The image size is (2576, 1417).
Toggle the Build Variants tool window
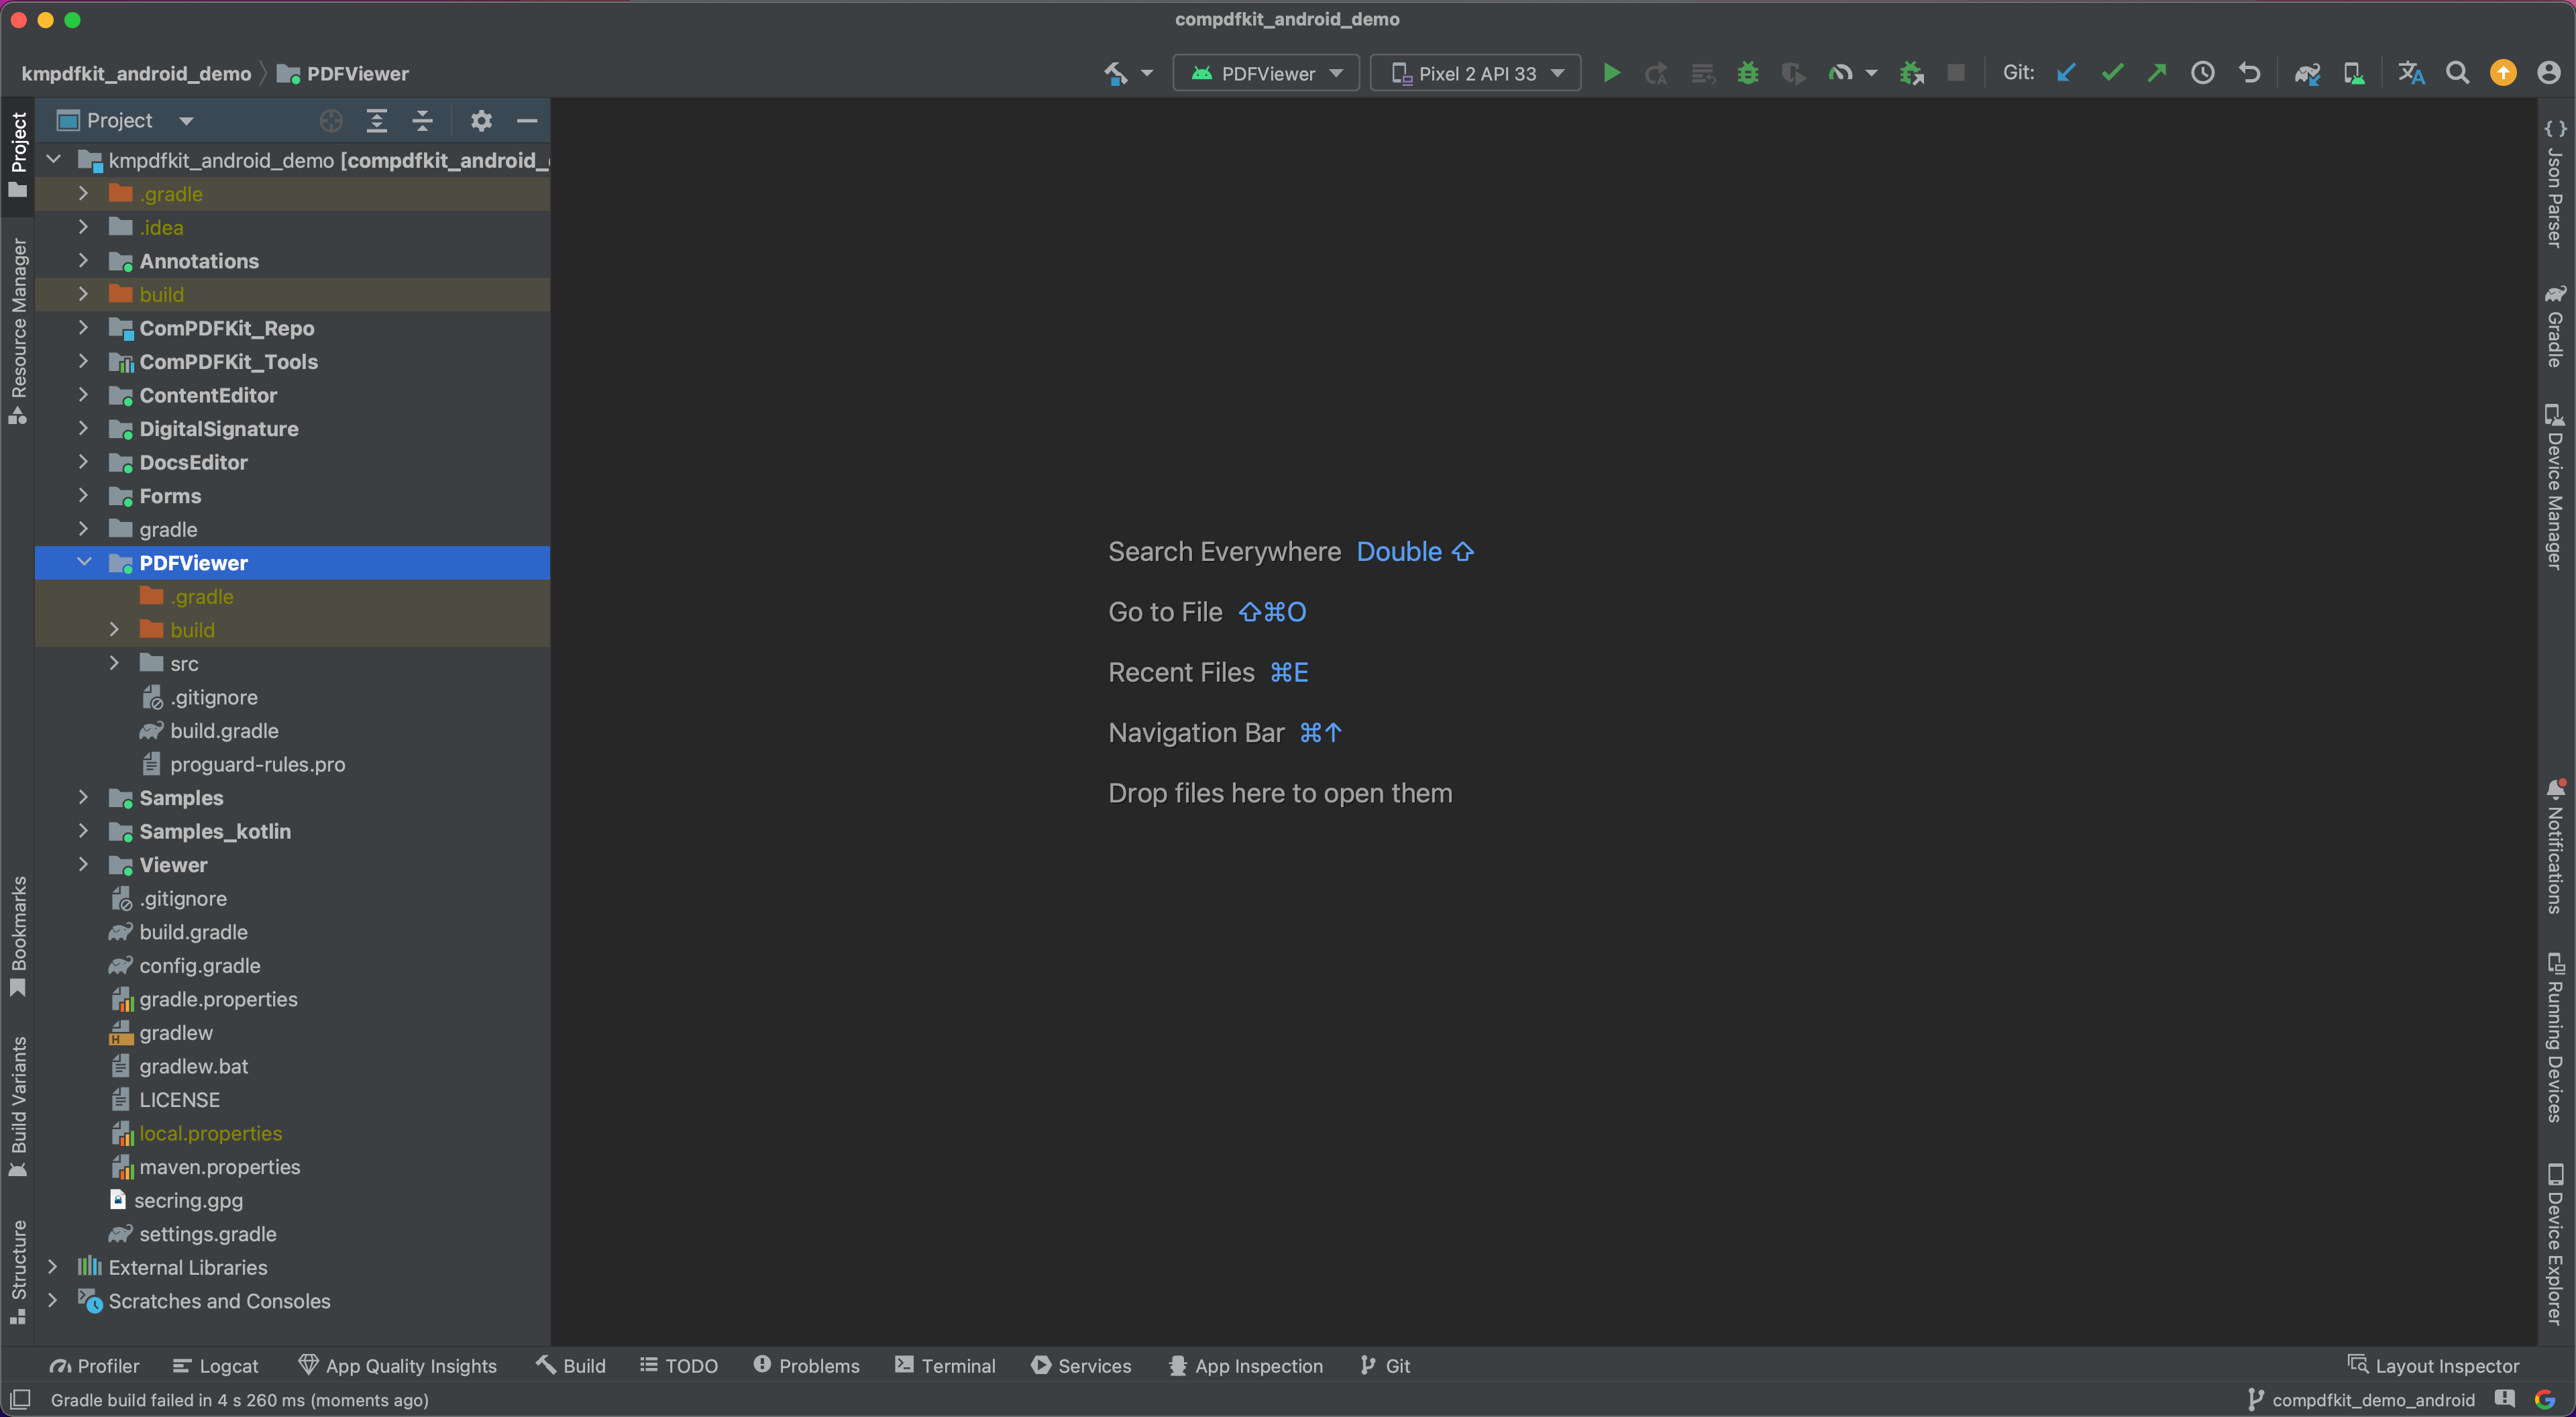(x=18, y=1106)
